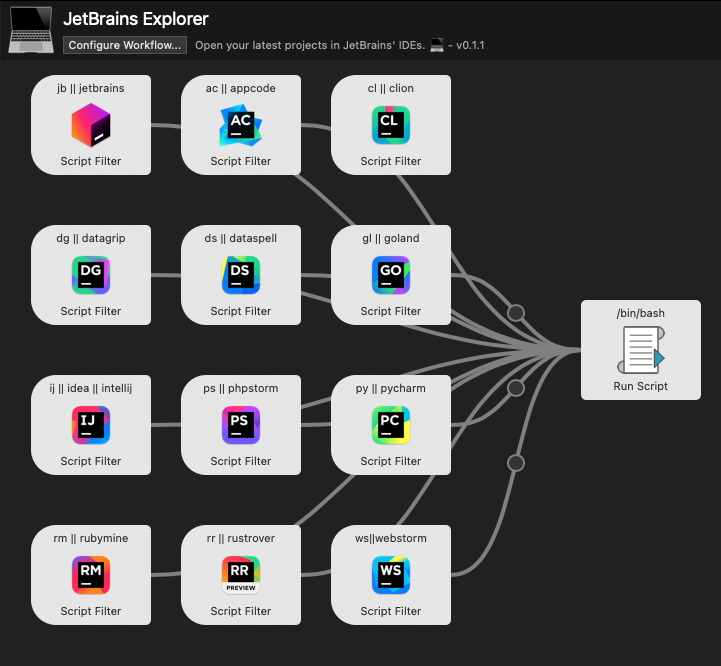Image resolution: width=721 pixels, height=666 pixels.
Task: Select the DataSpell DS icon
Action: click(x=240, y=275)
